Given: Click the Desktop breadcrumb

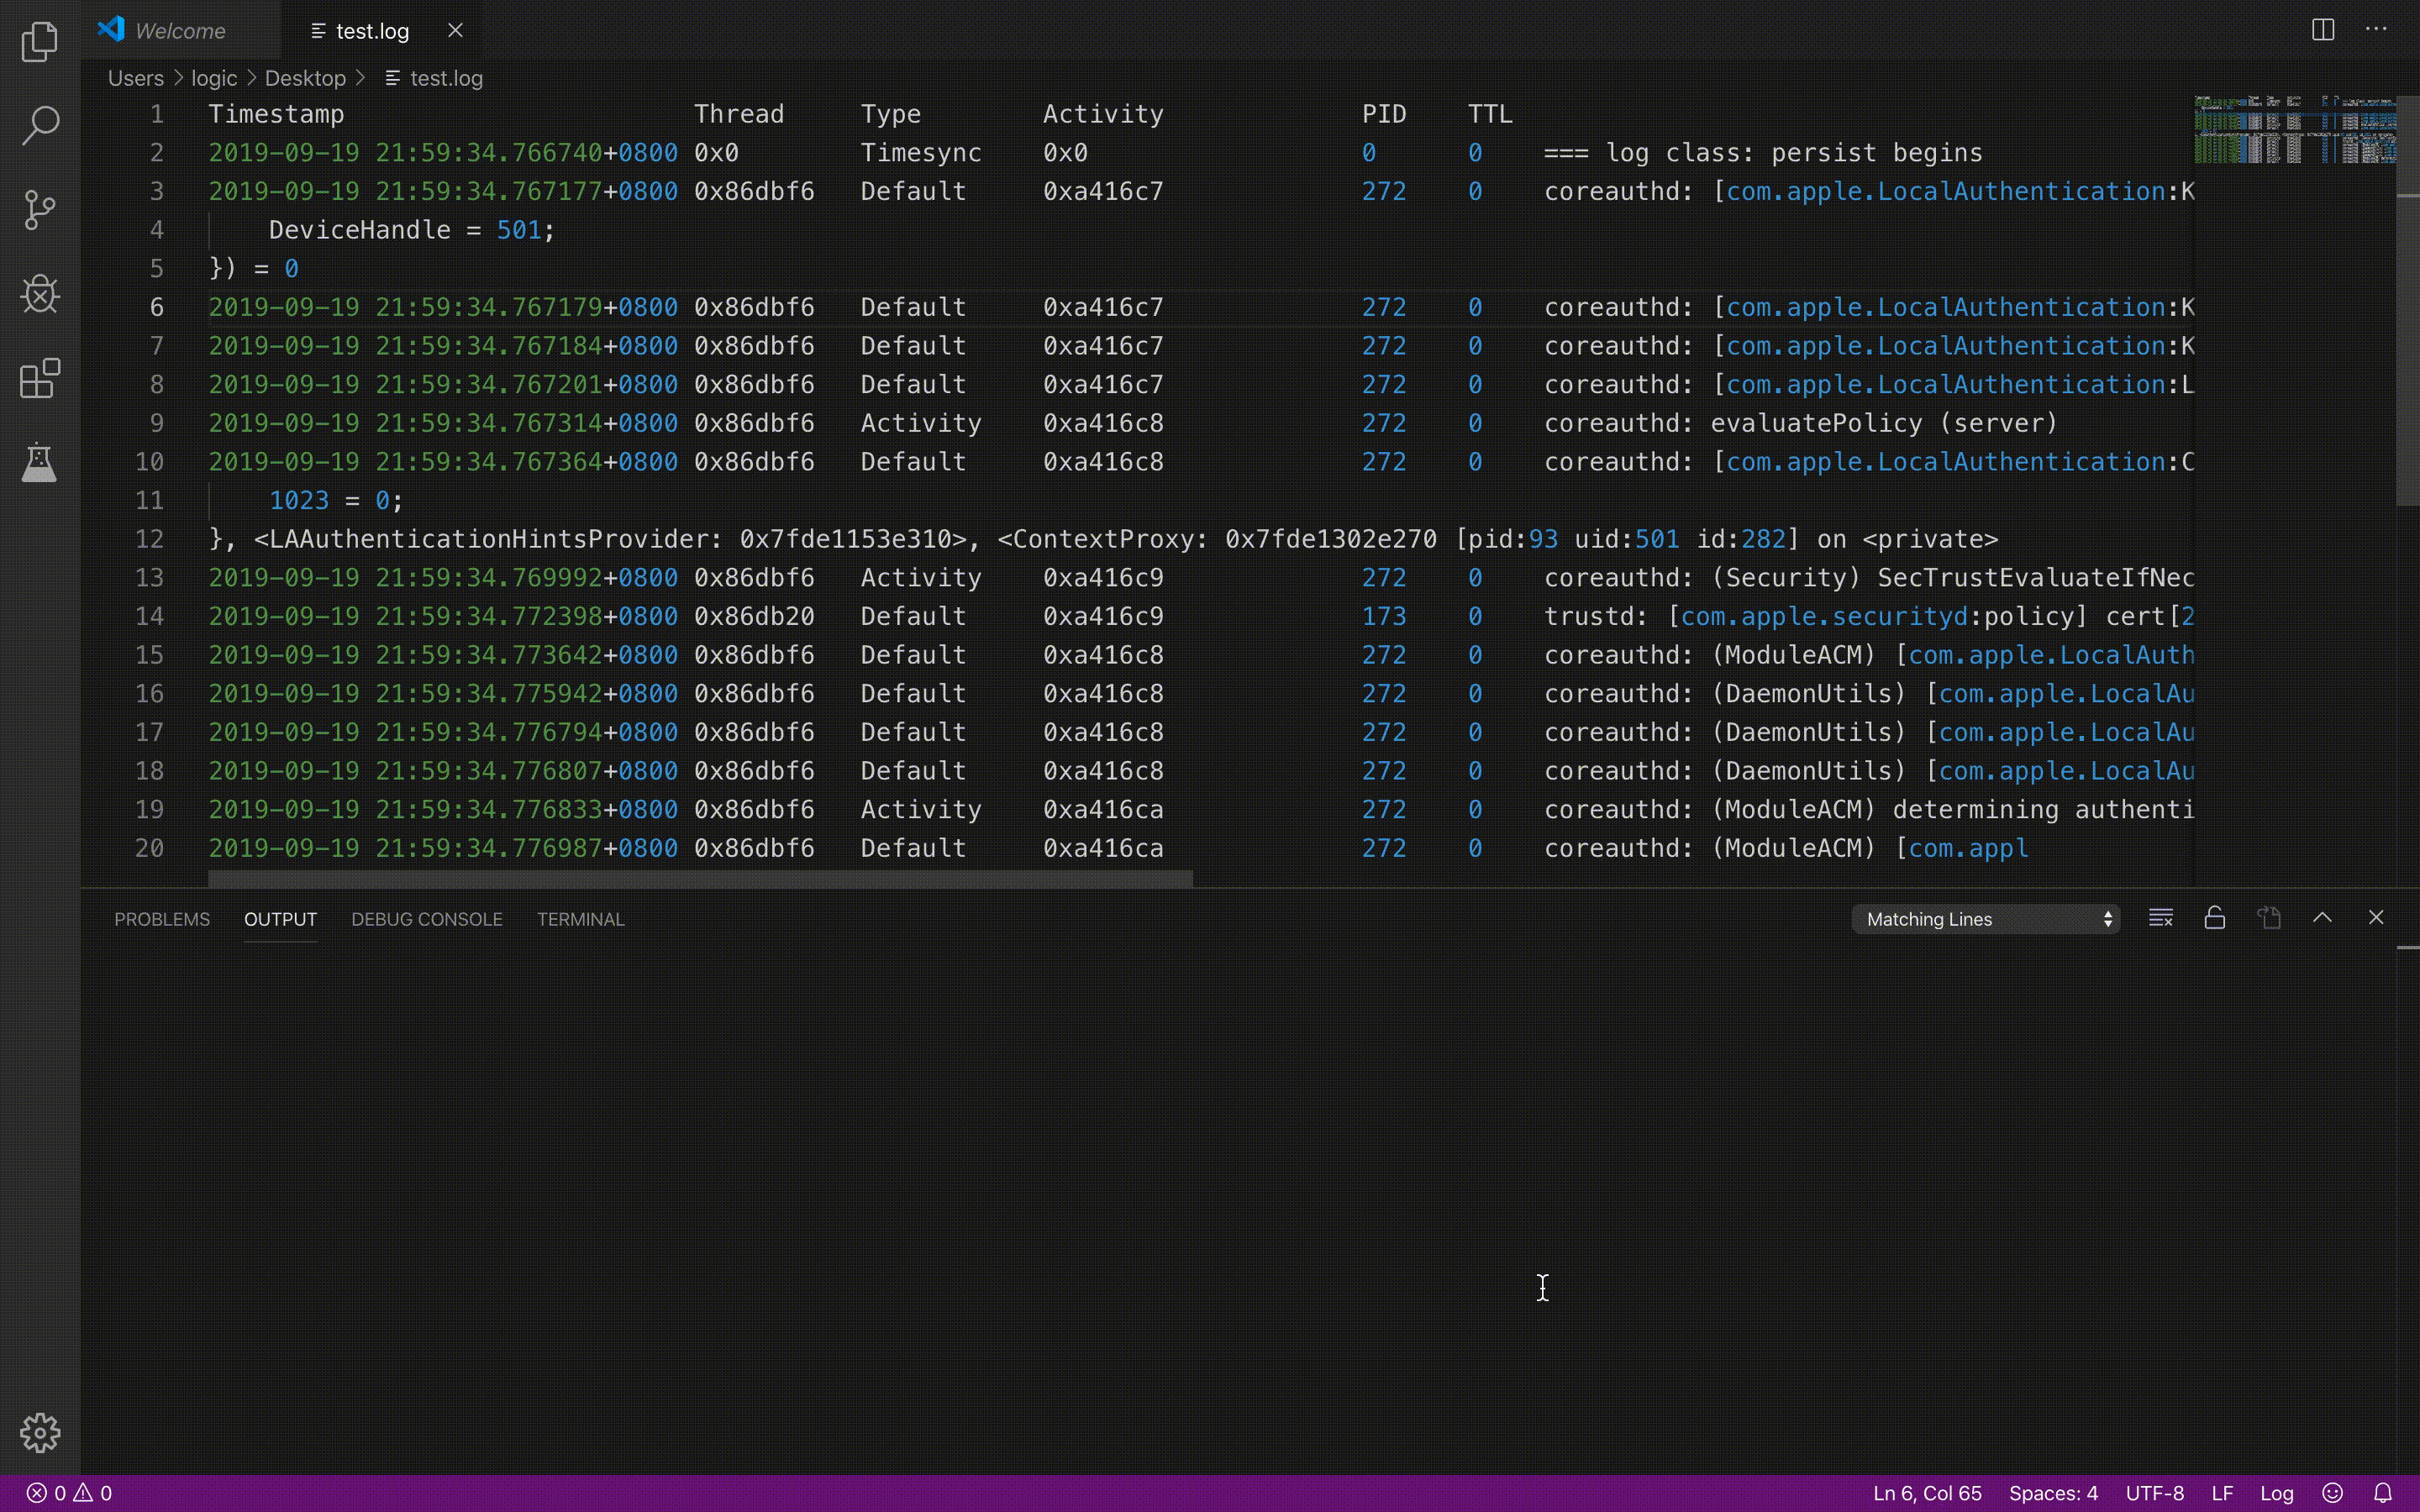Looking at the screenshot, I should click(305, 78).
